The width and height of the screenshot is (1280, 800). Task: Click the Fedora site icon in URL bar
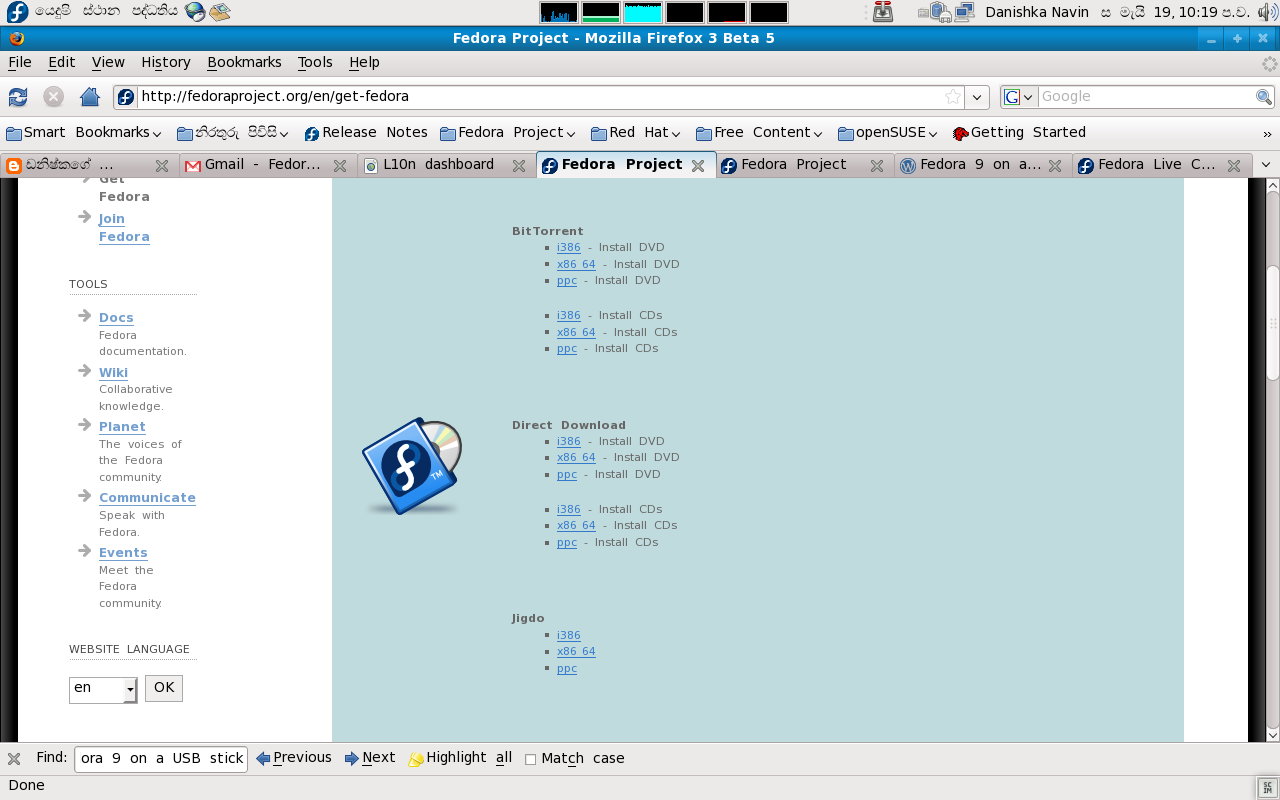coord(126,97)
